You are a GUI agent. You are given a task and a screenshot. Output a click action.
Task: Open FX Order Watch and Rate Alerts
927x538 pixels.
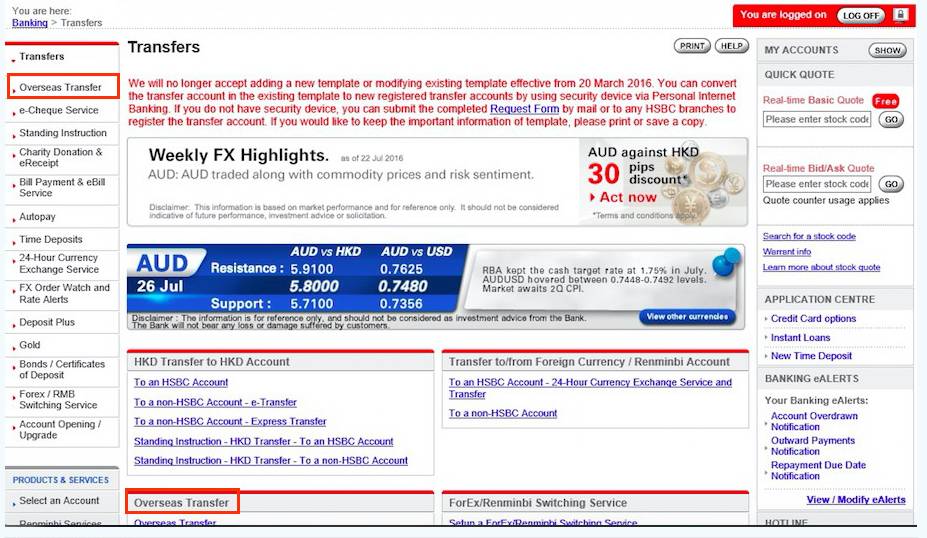point(64,294)
